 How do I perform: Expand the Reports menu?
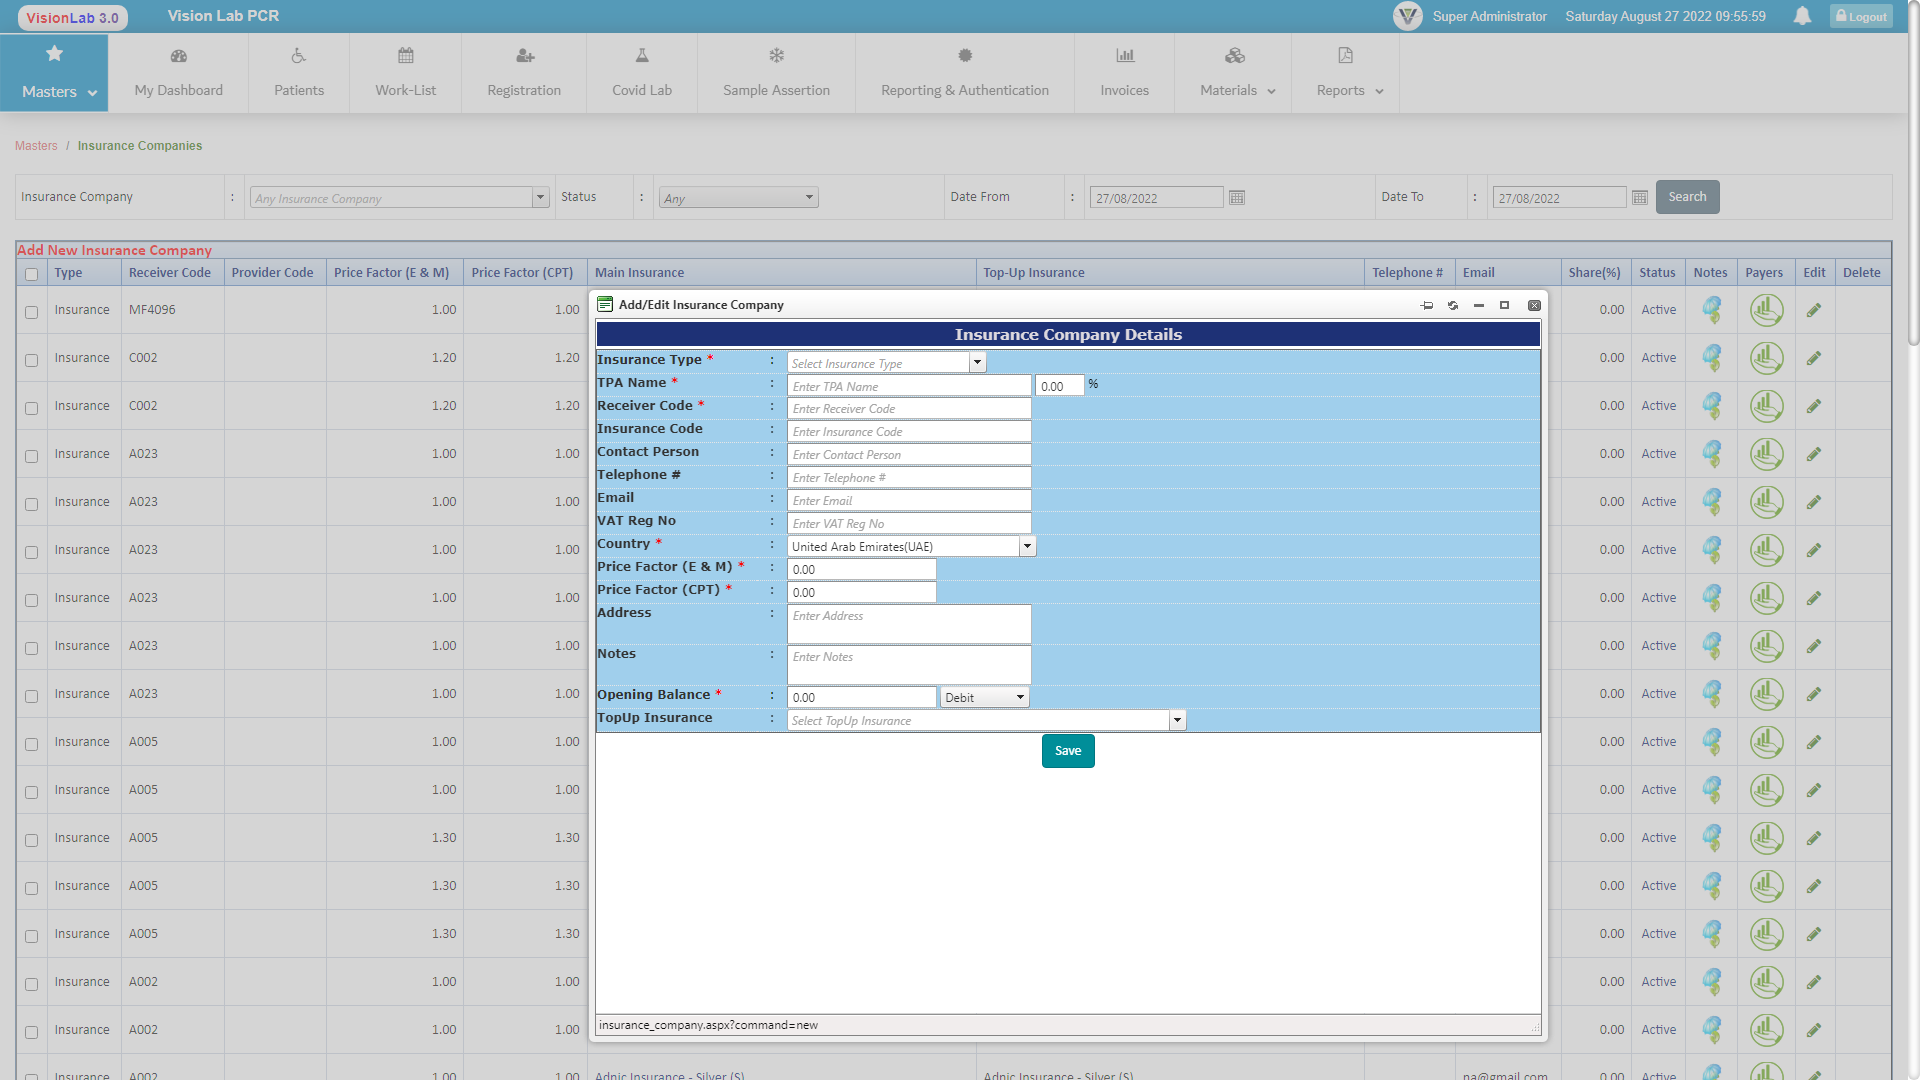point(1346,89)
